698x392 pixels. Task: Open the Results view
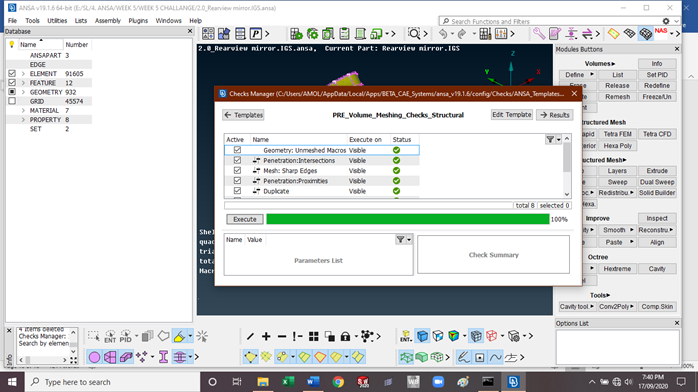(555, 115)
